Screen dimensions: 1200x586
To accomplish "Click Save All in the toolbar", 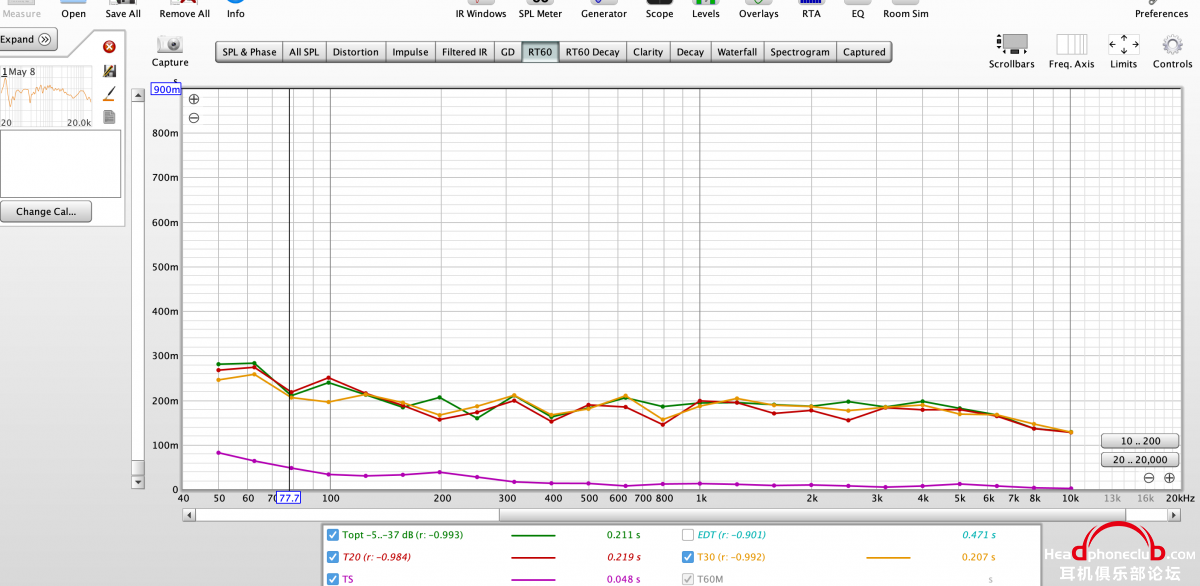I will pyautogui.click(x=123, y=10).
